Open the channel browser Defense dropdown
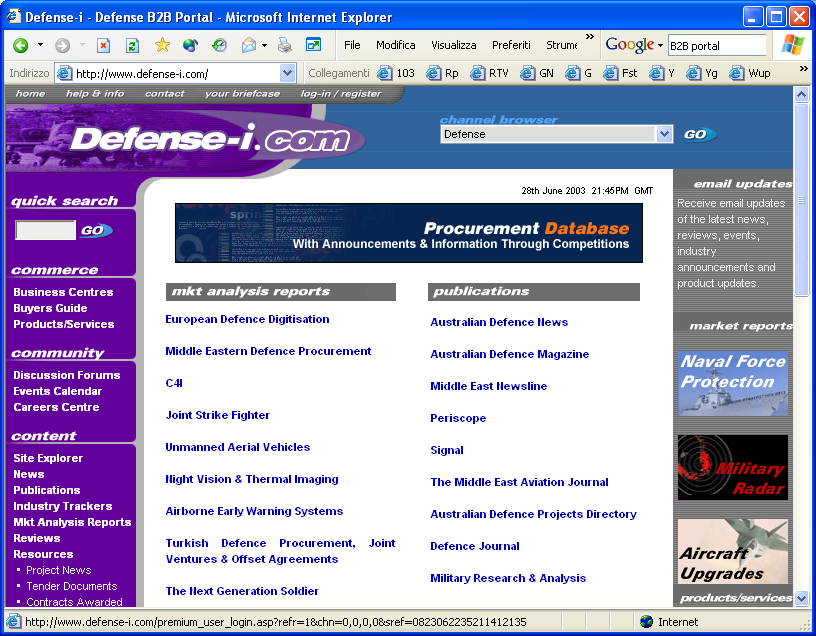Viewport: 816px width, 636px height. (x=664, y=134)
